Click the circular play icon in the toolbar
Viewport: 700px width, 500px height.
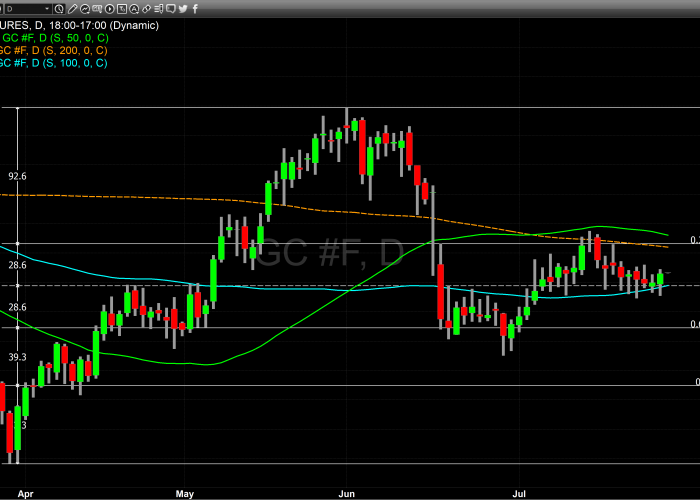pos(109,9)
